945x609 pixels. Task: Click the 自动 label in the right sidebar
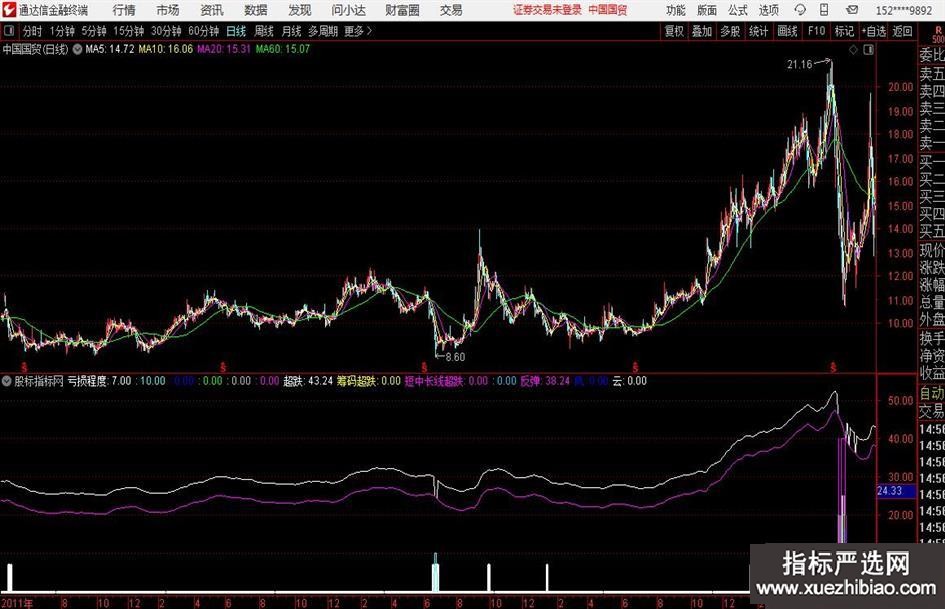(x=932, y=393)
